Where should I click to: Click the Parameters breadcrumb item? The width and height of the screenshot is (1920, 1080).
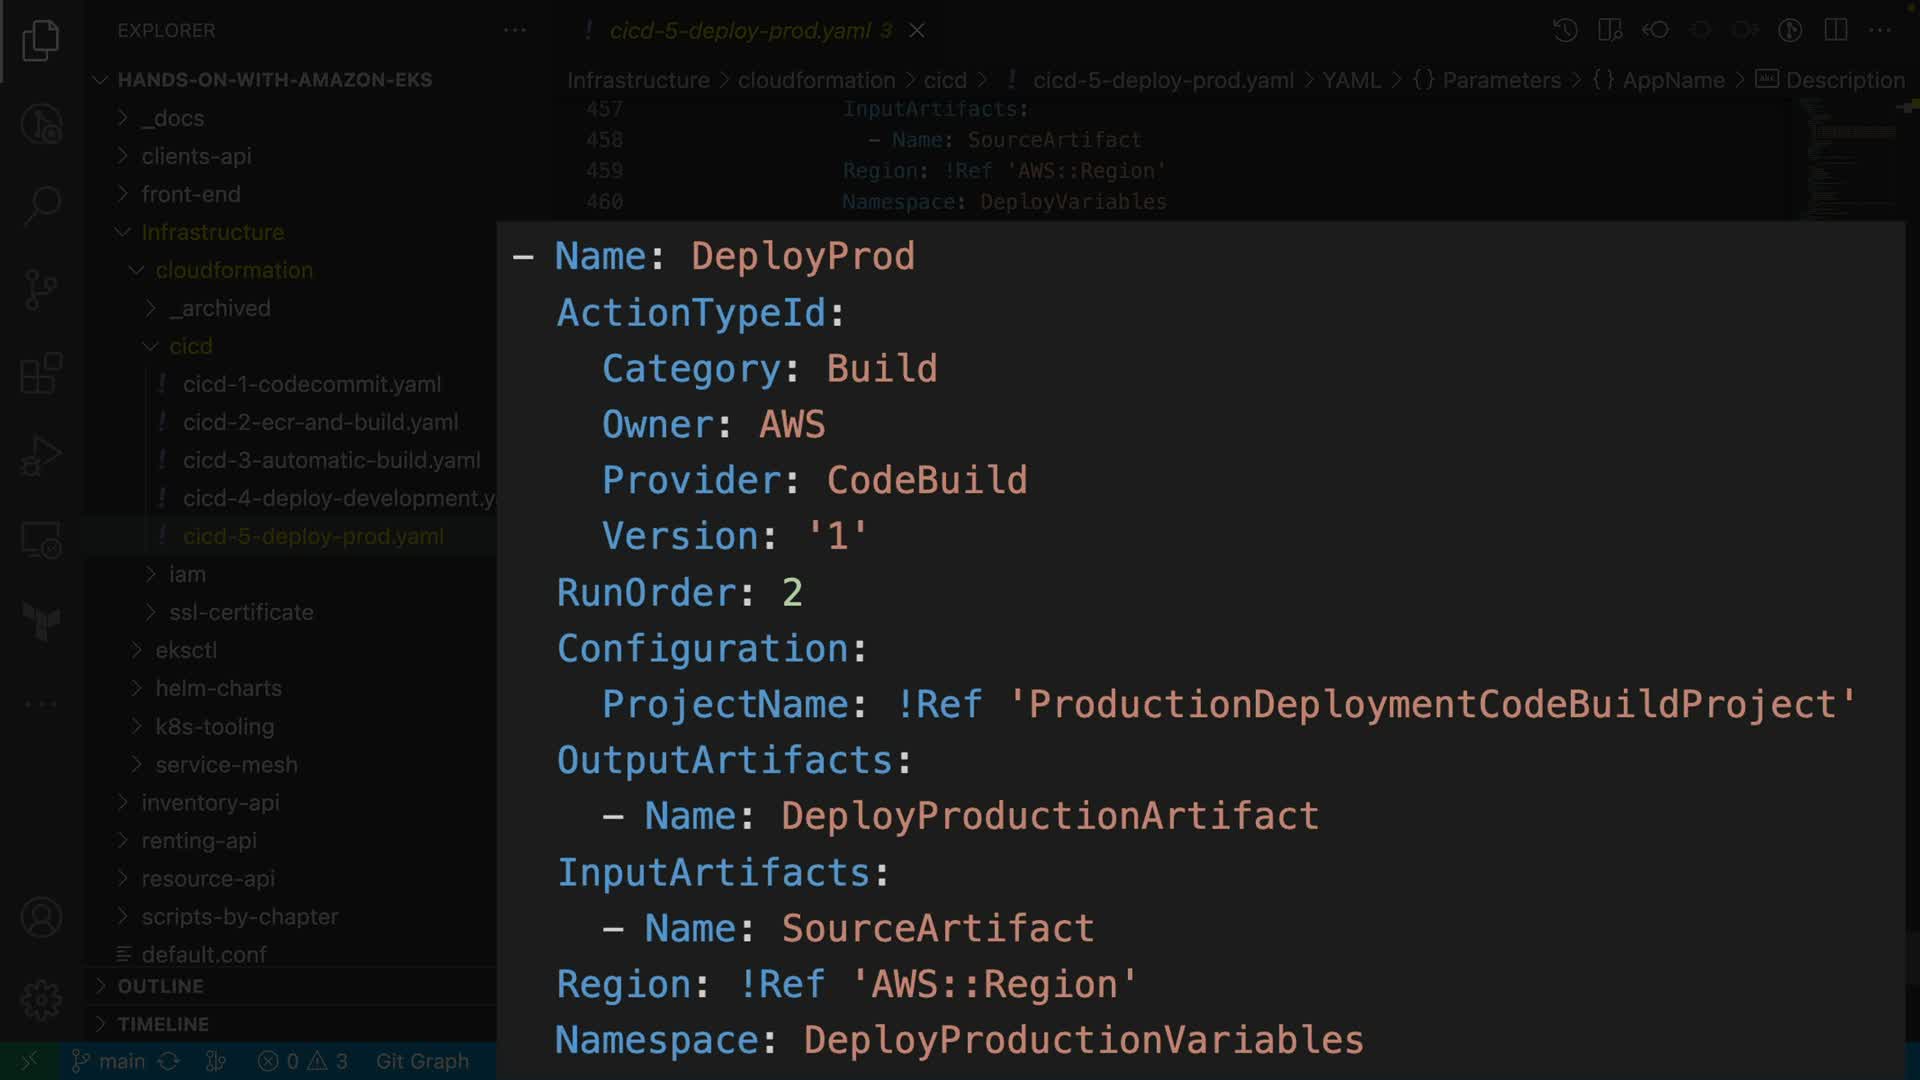pos(1500,80)
